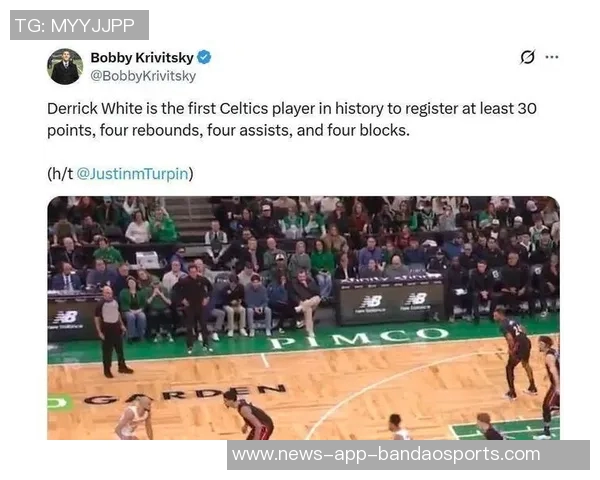Click the Grok slashed-circle icon
Screen dimensions: 600x480
tap(527, 57)
